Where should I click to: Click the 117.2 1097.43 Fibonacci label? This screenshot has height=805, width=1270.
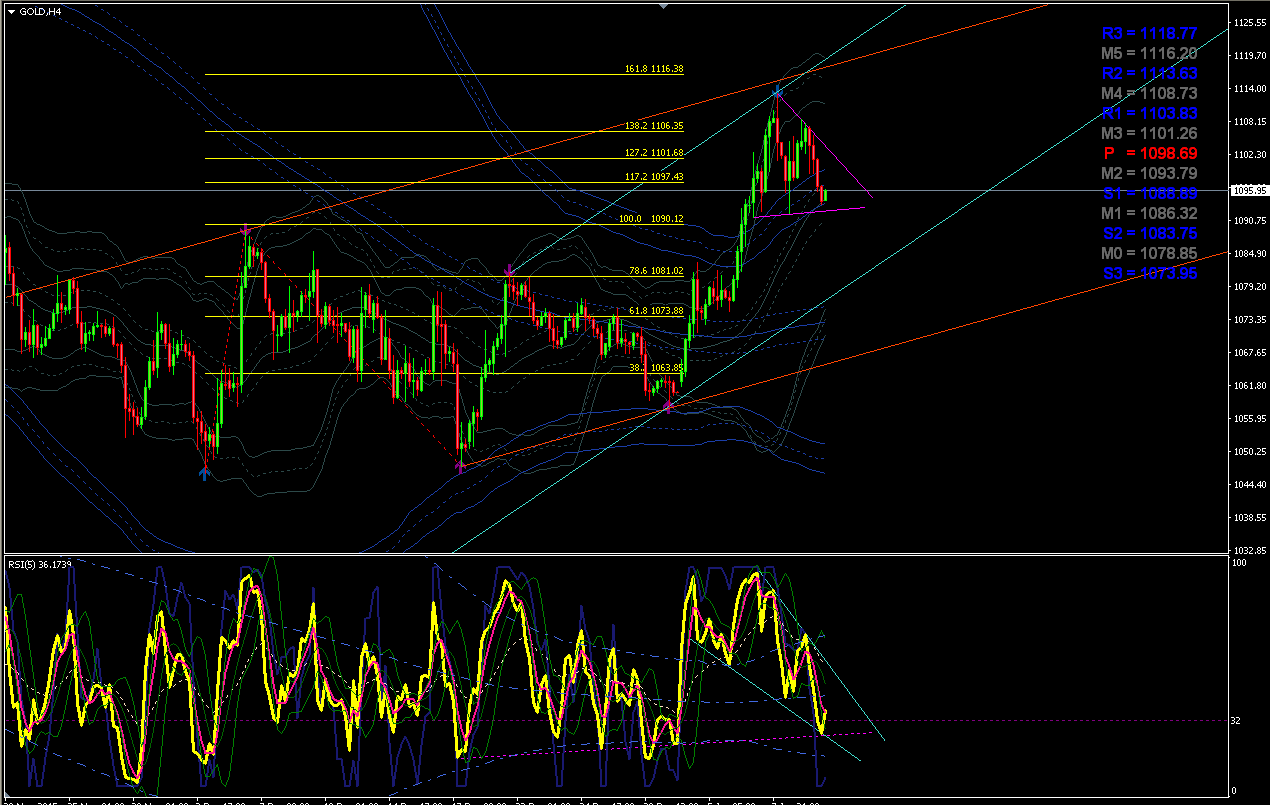coord(653,177)
